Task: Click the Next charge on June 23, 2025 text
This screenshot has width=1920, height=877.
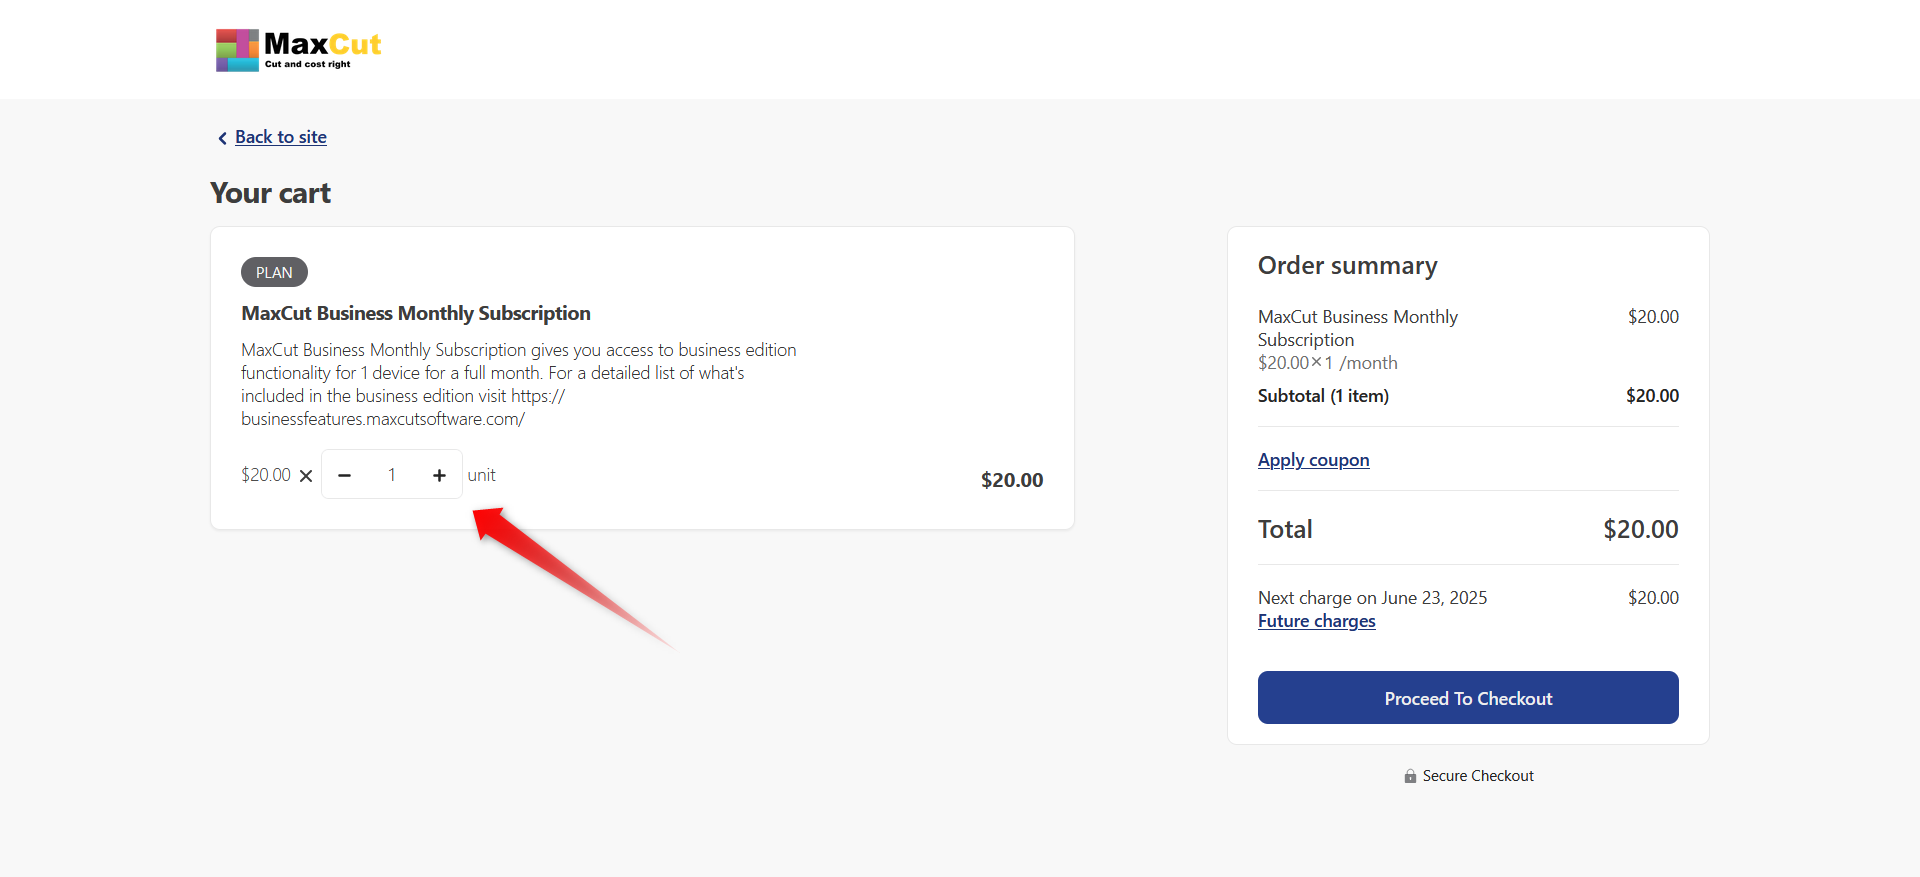Action: point(1372,598)
